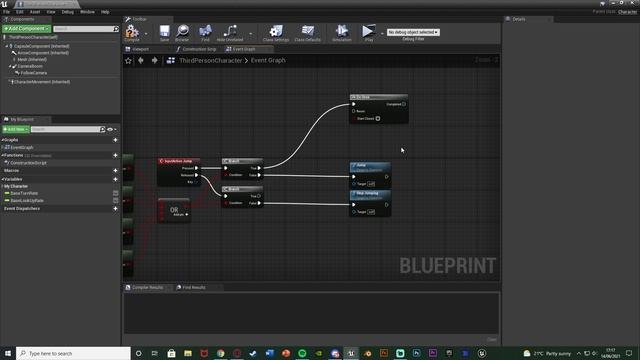640x360 pixels.
Task: Open the Edit menu
Action: pos(20,12)
